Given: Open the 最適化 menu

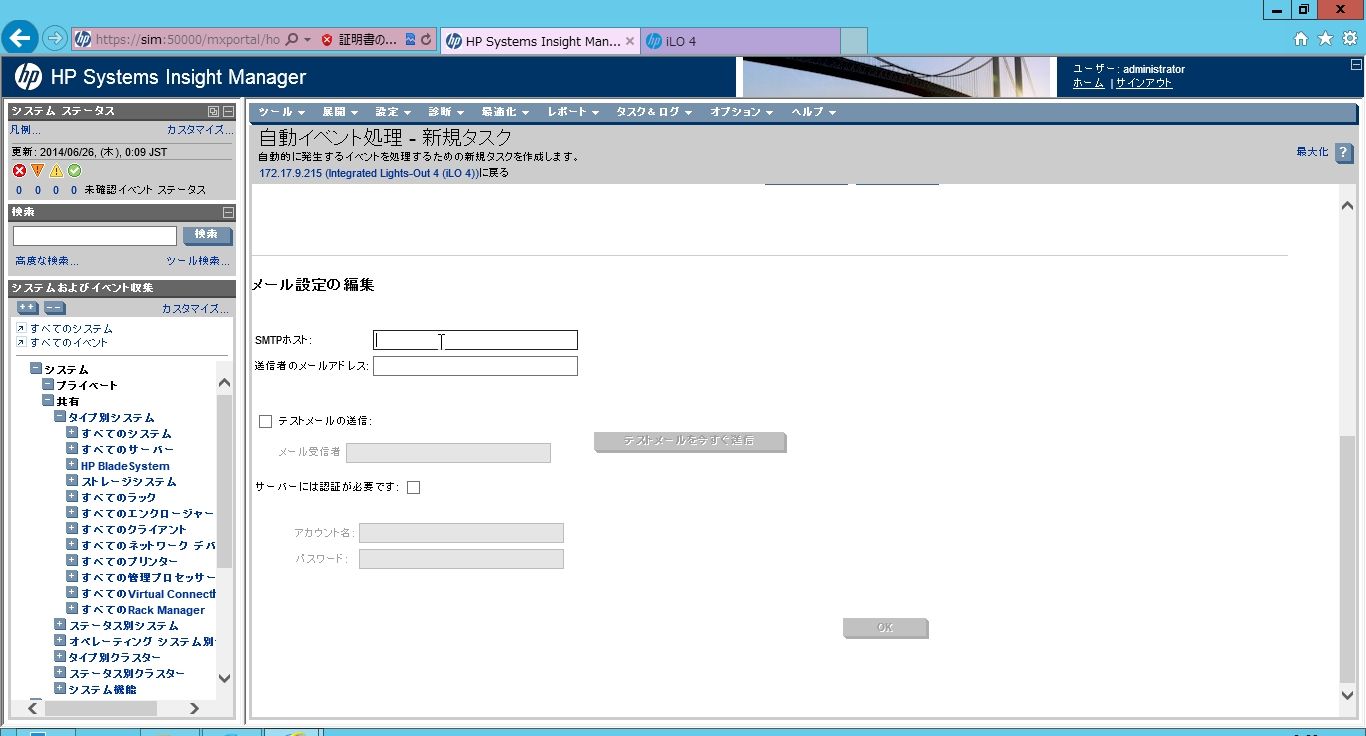Looking at the screenshot, I should (x=505, y=112).
